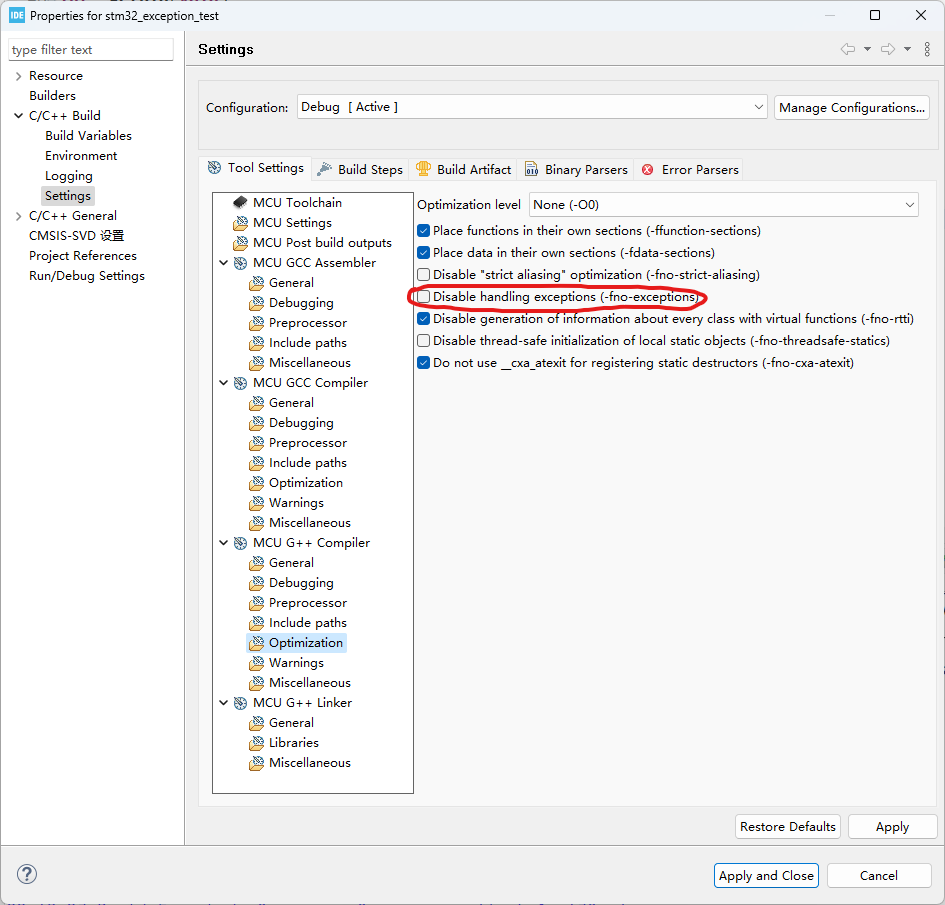
Task: Switch to the Build Steps tab
Action: [x=360, y=170]
